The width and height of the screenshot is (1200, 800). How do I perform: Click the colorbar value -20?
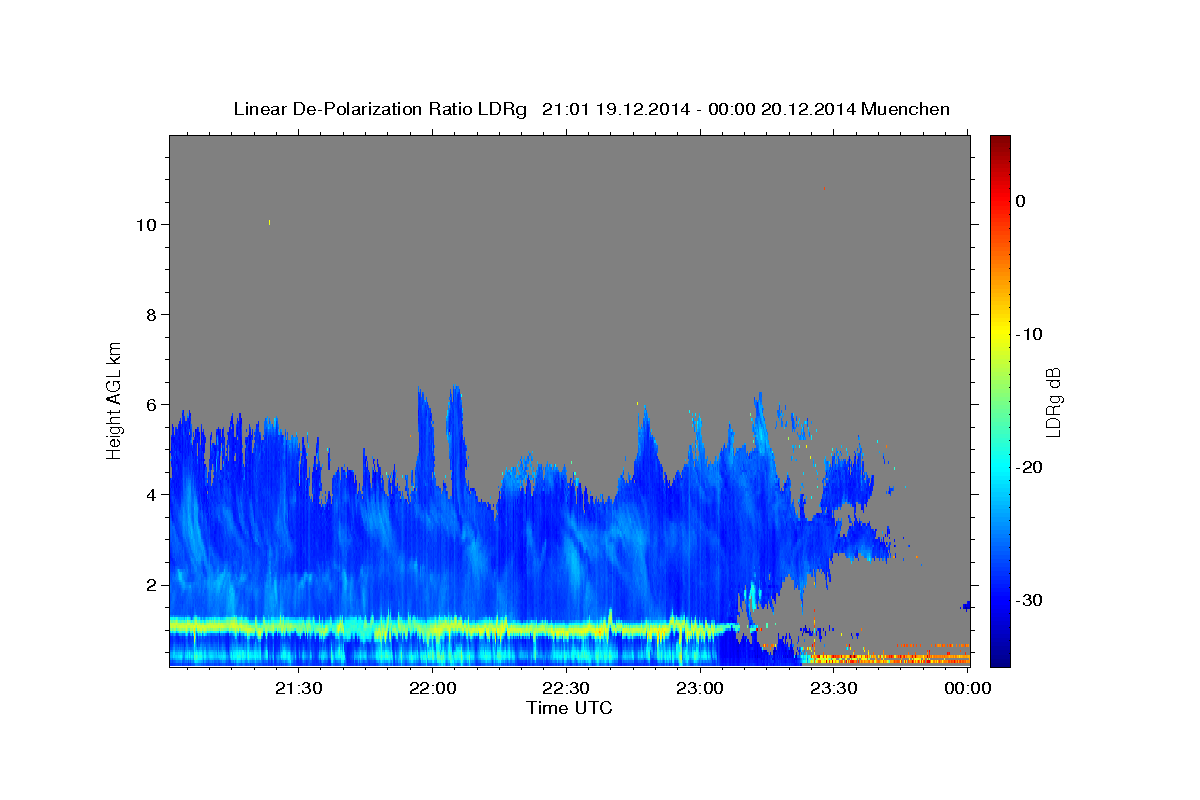click(1029, 467)
